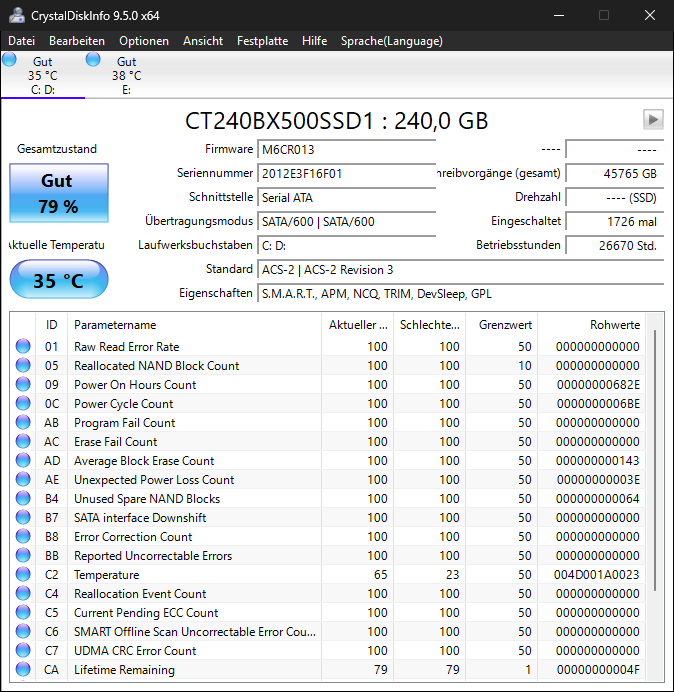Click the ID column header
The width and height of the screenshot is (674, 692).
[51, 325]
